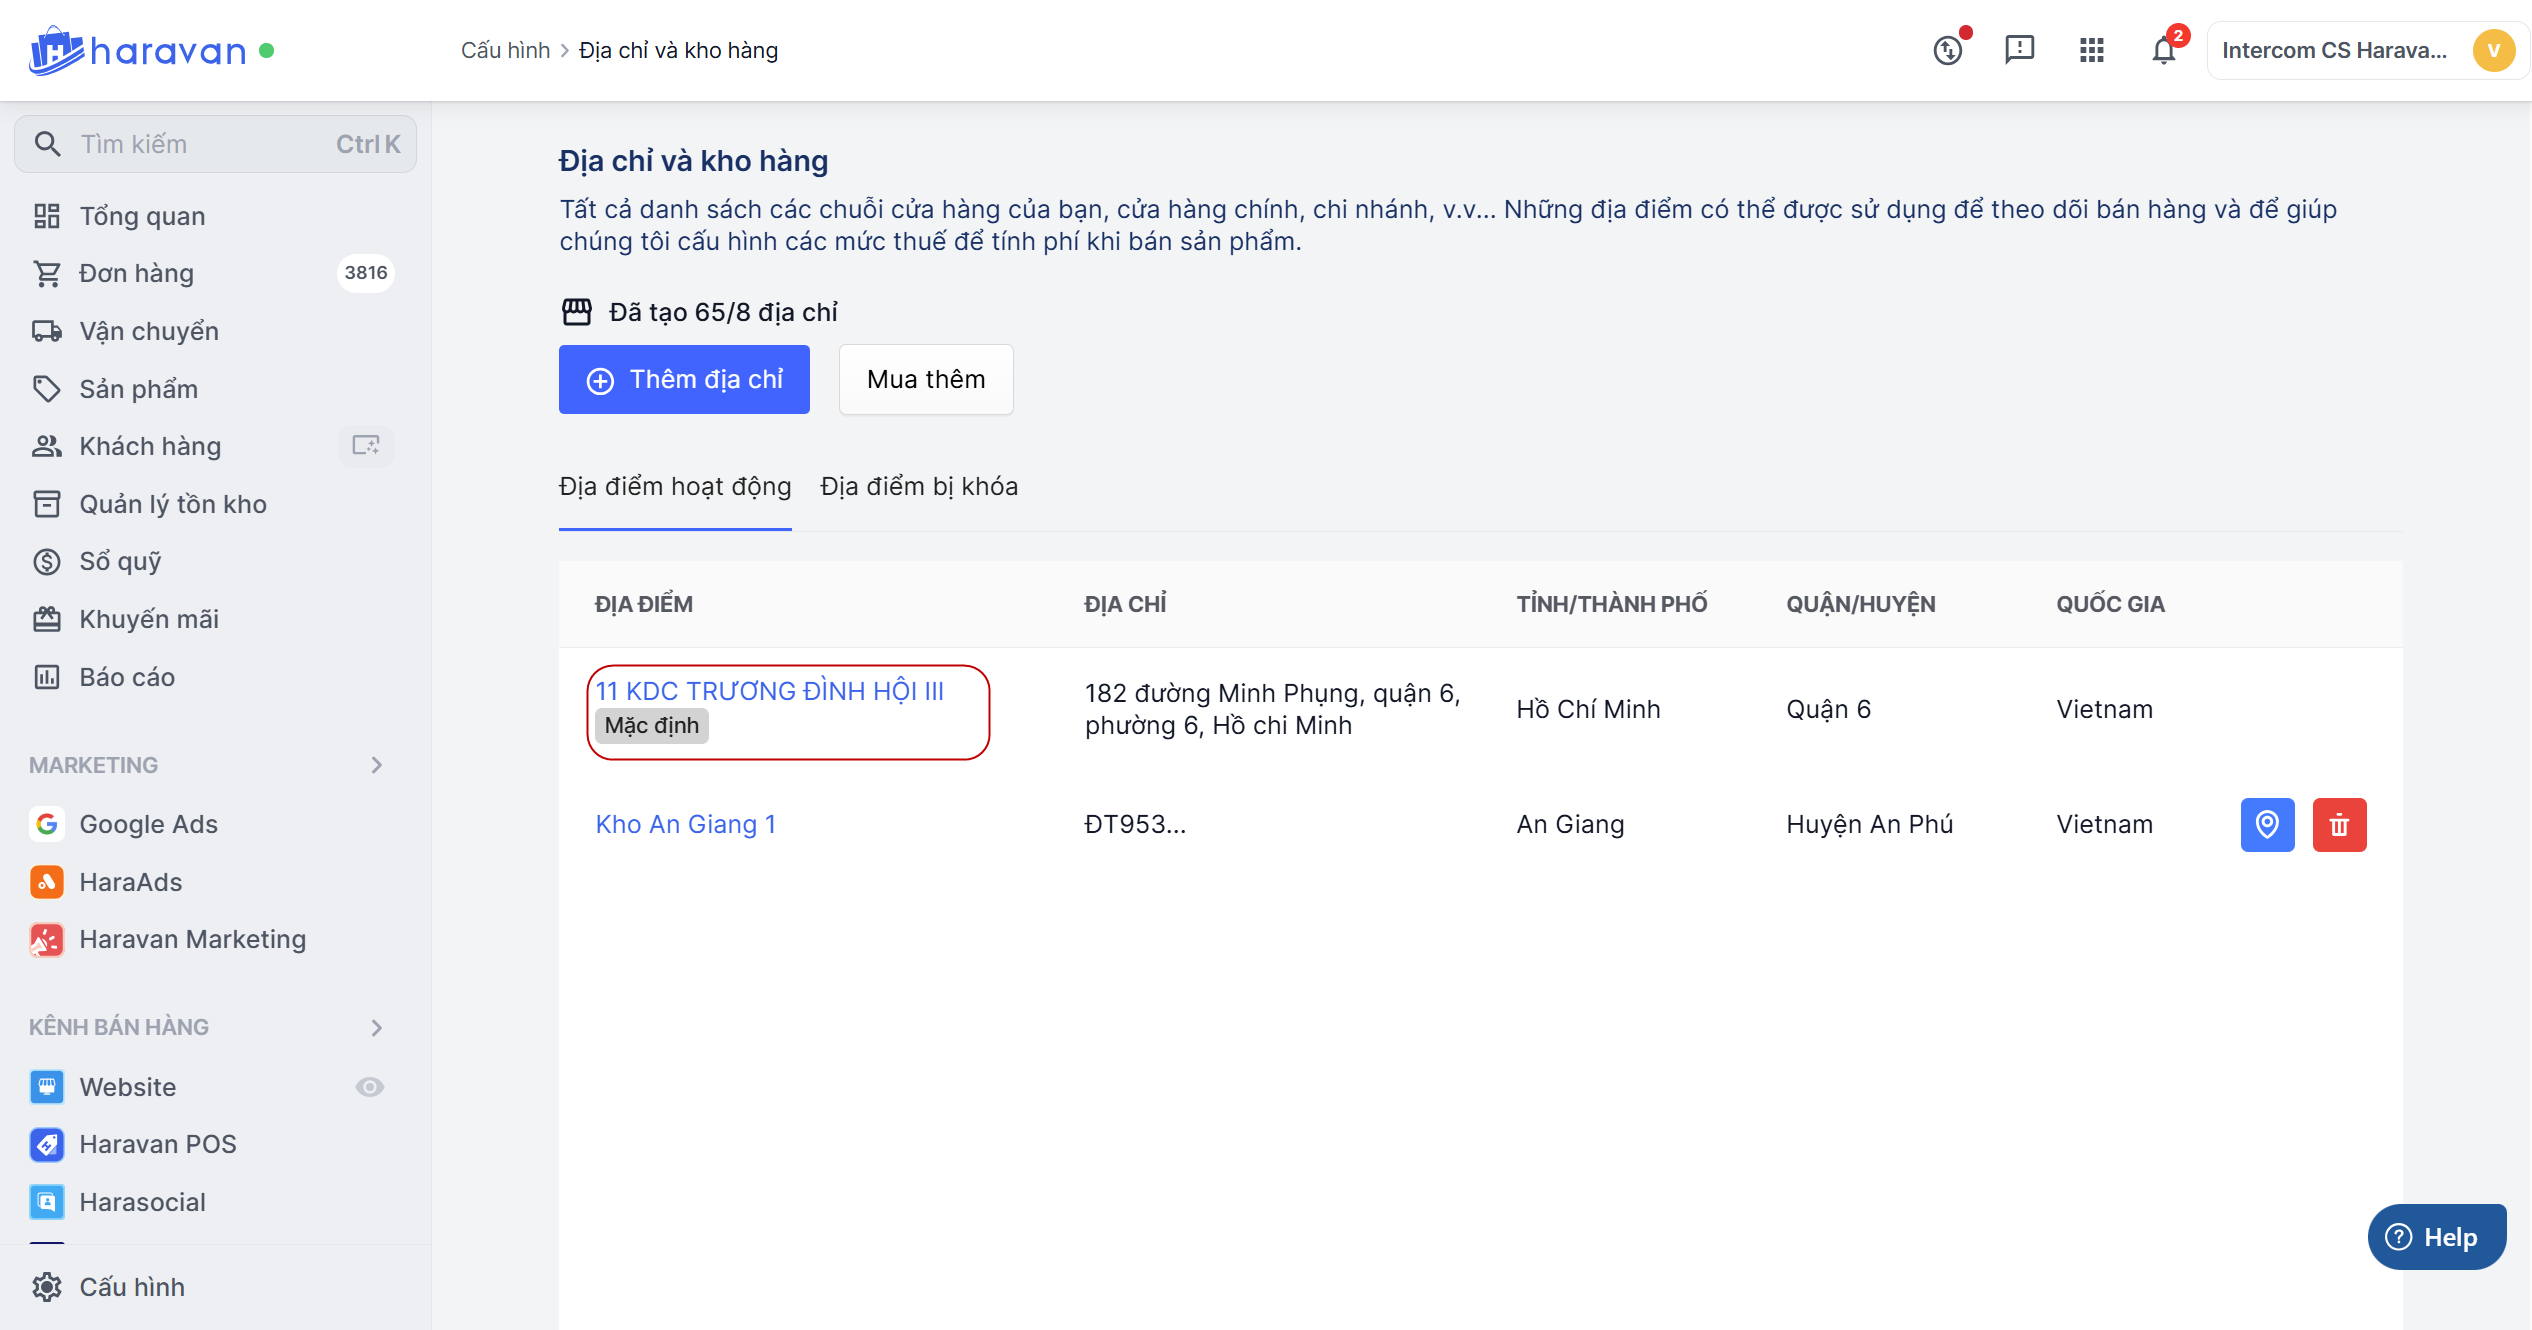Viewport: 2532px width, 1330px height.
Task: Click the Khách hàng card icon badge
Action: click(366, 446)
